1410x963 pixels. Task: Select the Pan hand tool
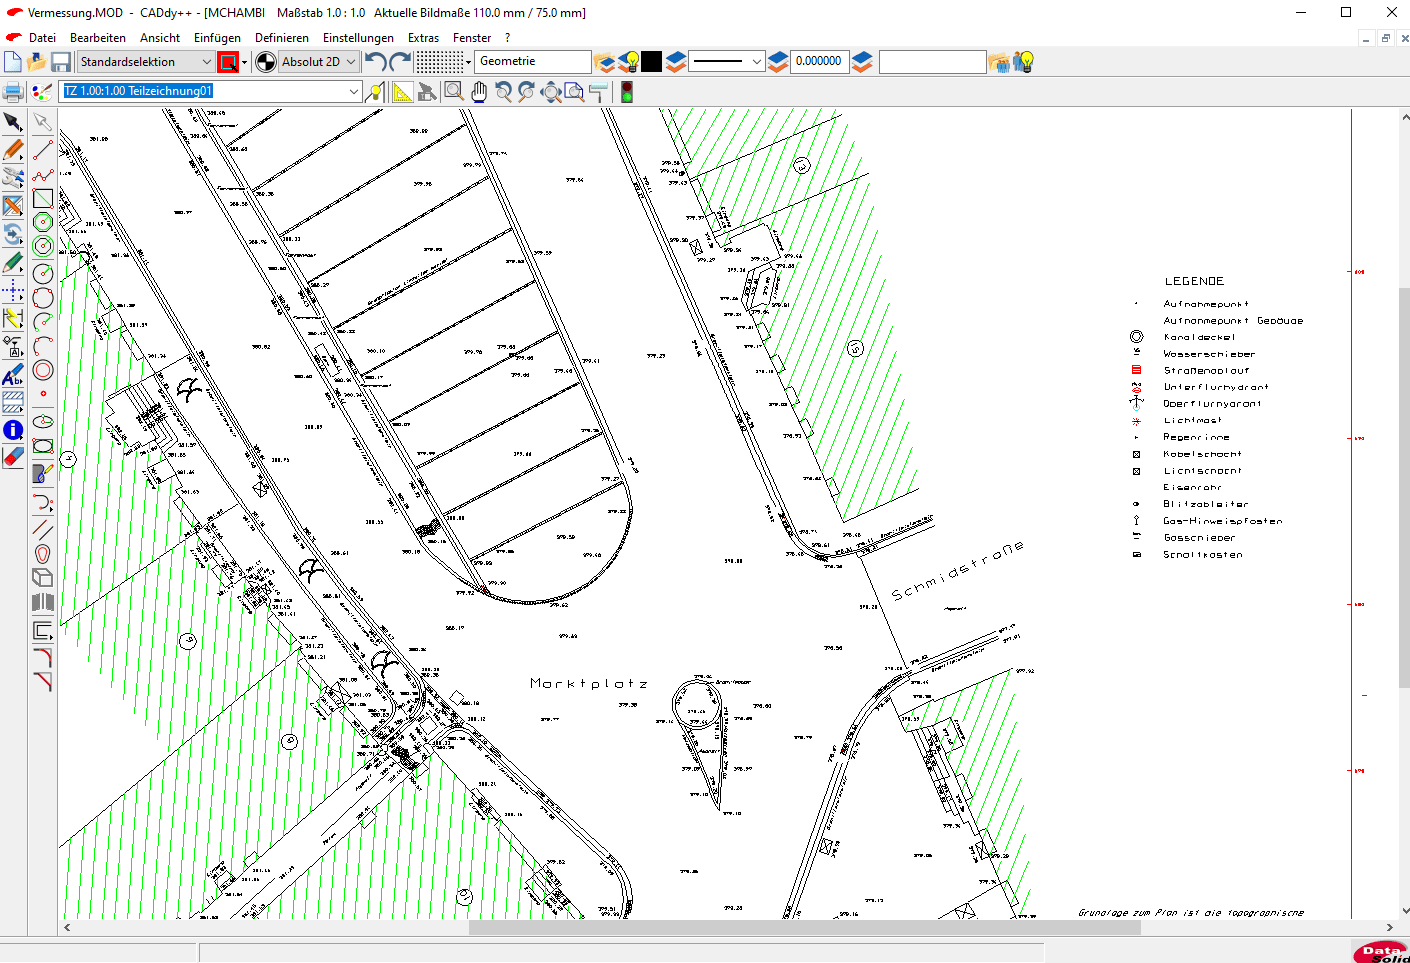point(479,92)
